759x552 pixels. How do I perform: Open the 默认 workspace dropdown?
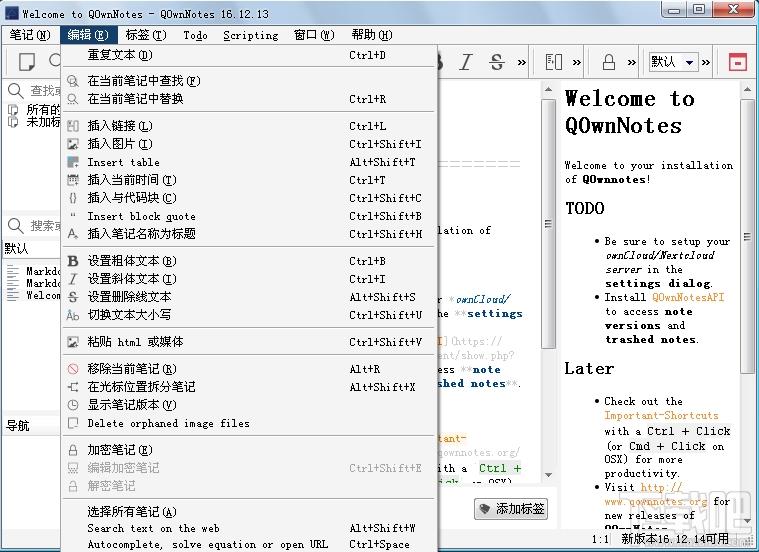(673, 62)
